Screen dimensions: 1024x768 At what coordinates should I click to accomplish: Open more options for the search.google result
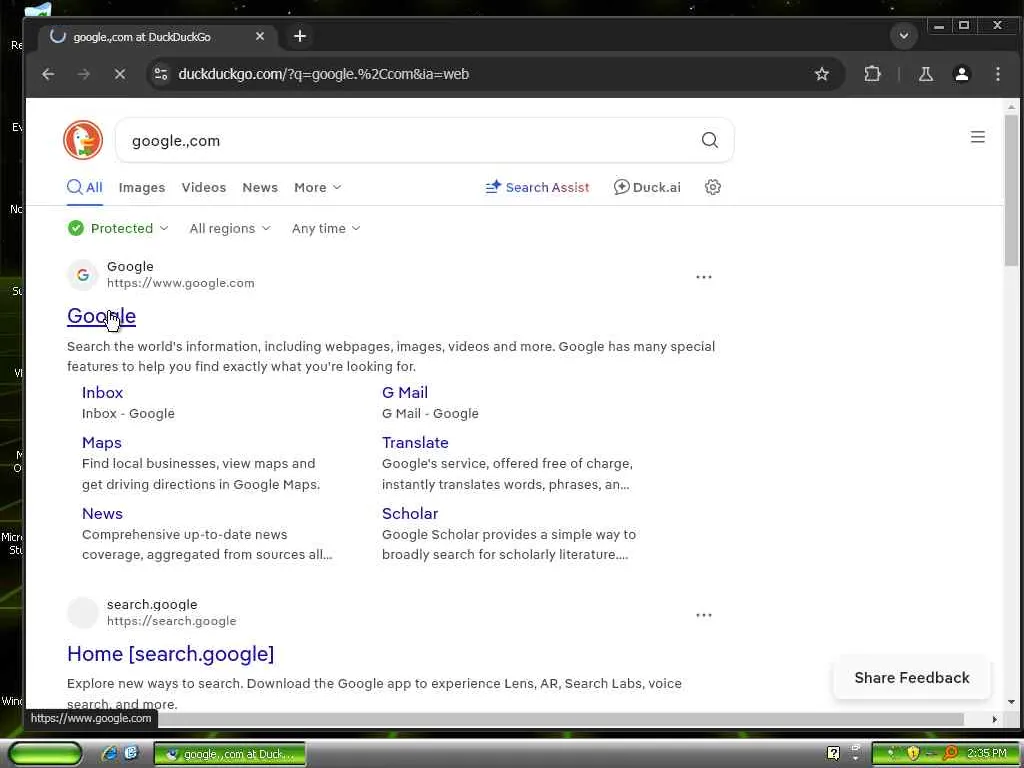(703, 615)
